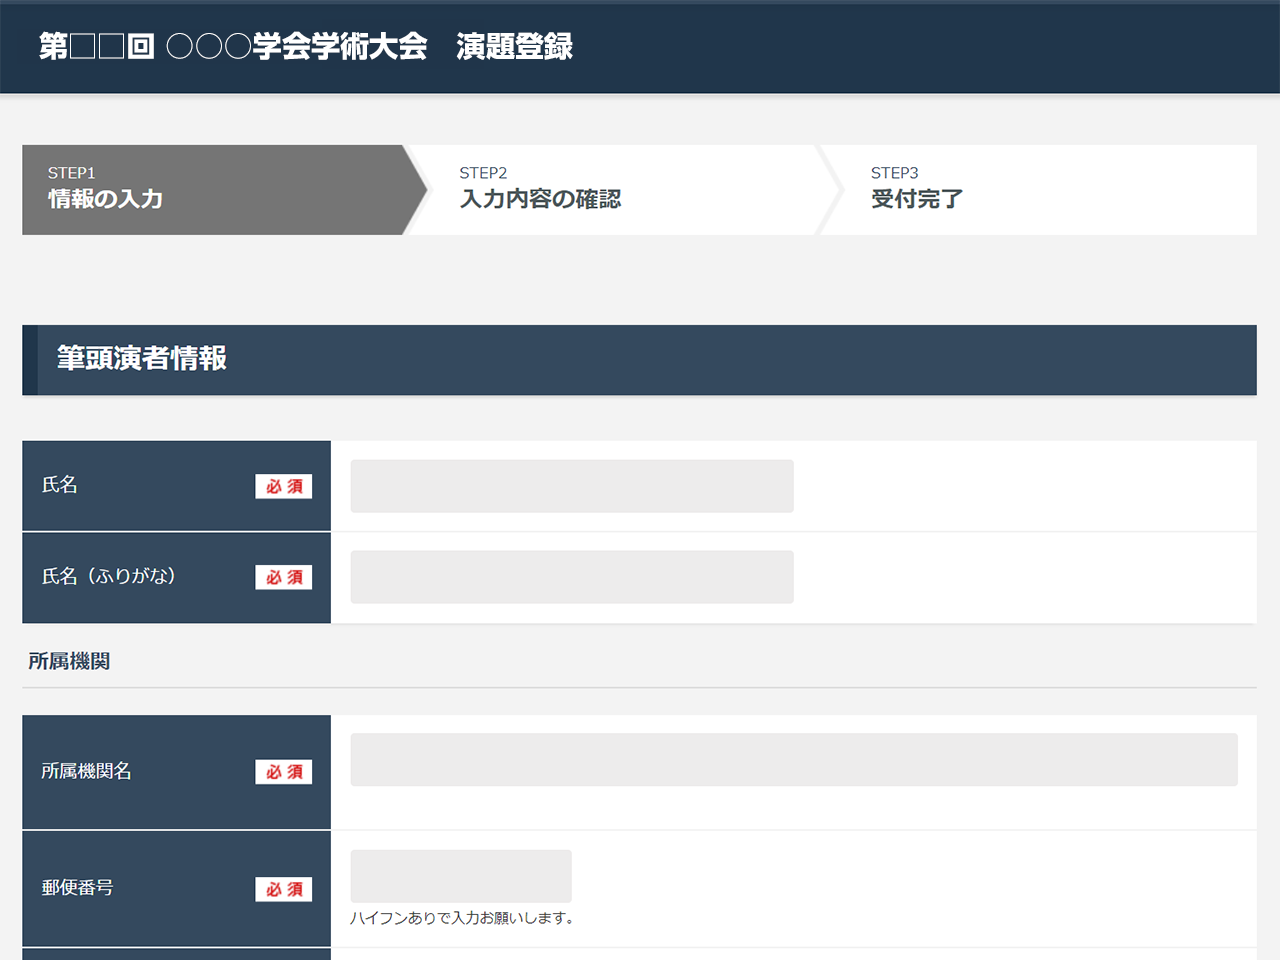The height and width of the screenshot is (960, 1280).
Task: Click the 筆頭演者情報 section heading
Action: point(142,358)
